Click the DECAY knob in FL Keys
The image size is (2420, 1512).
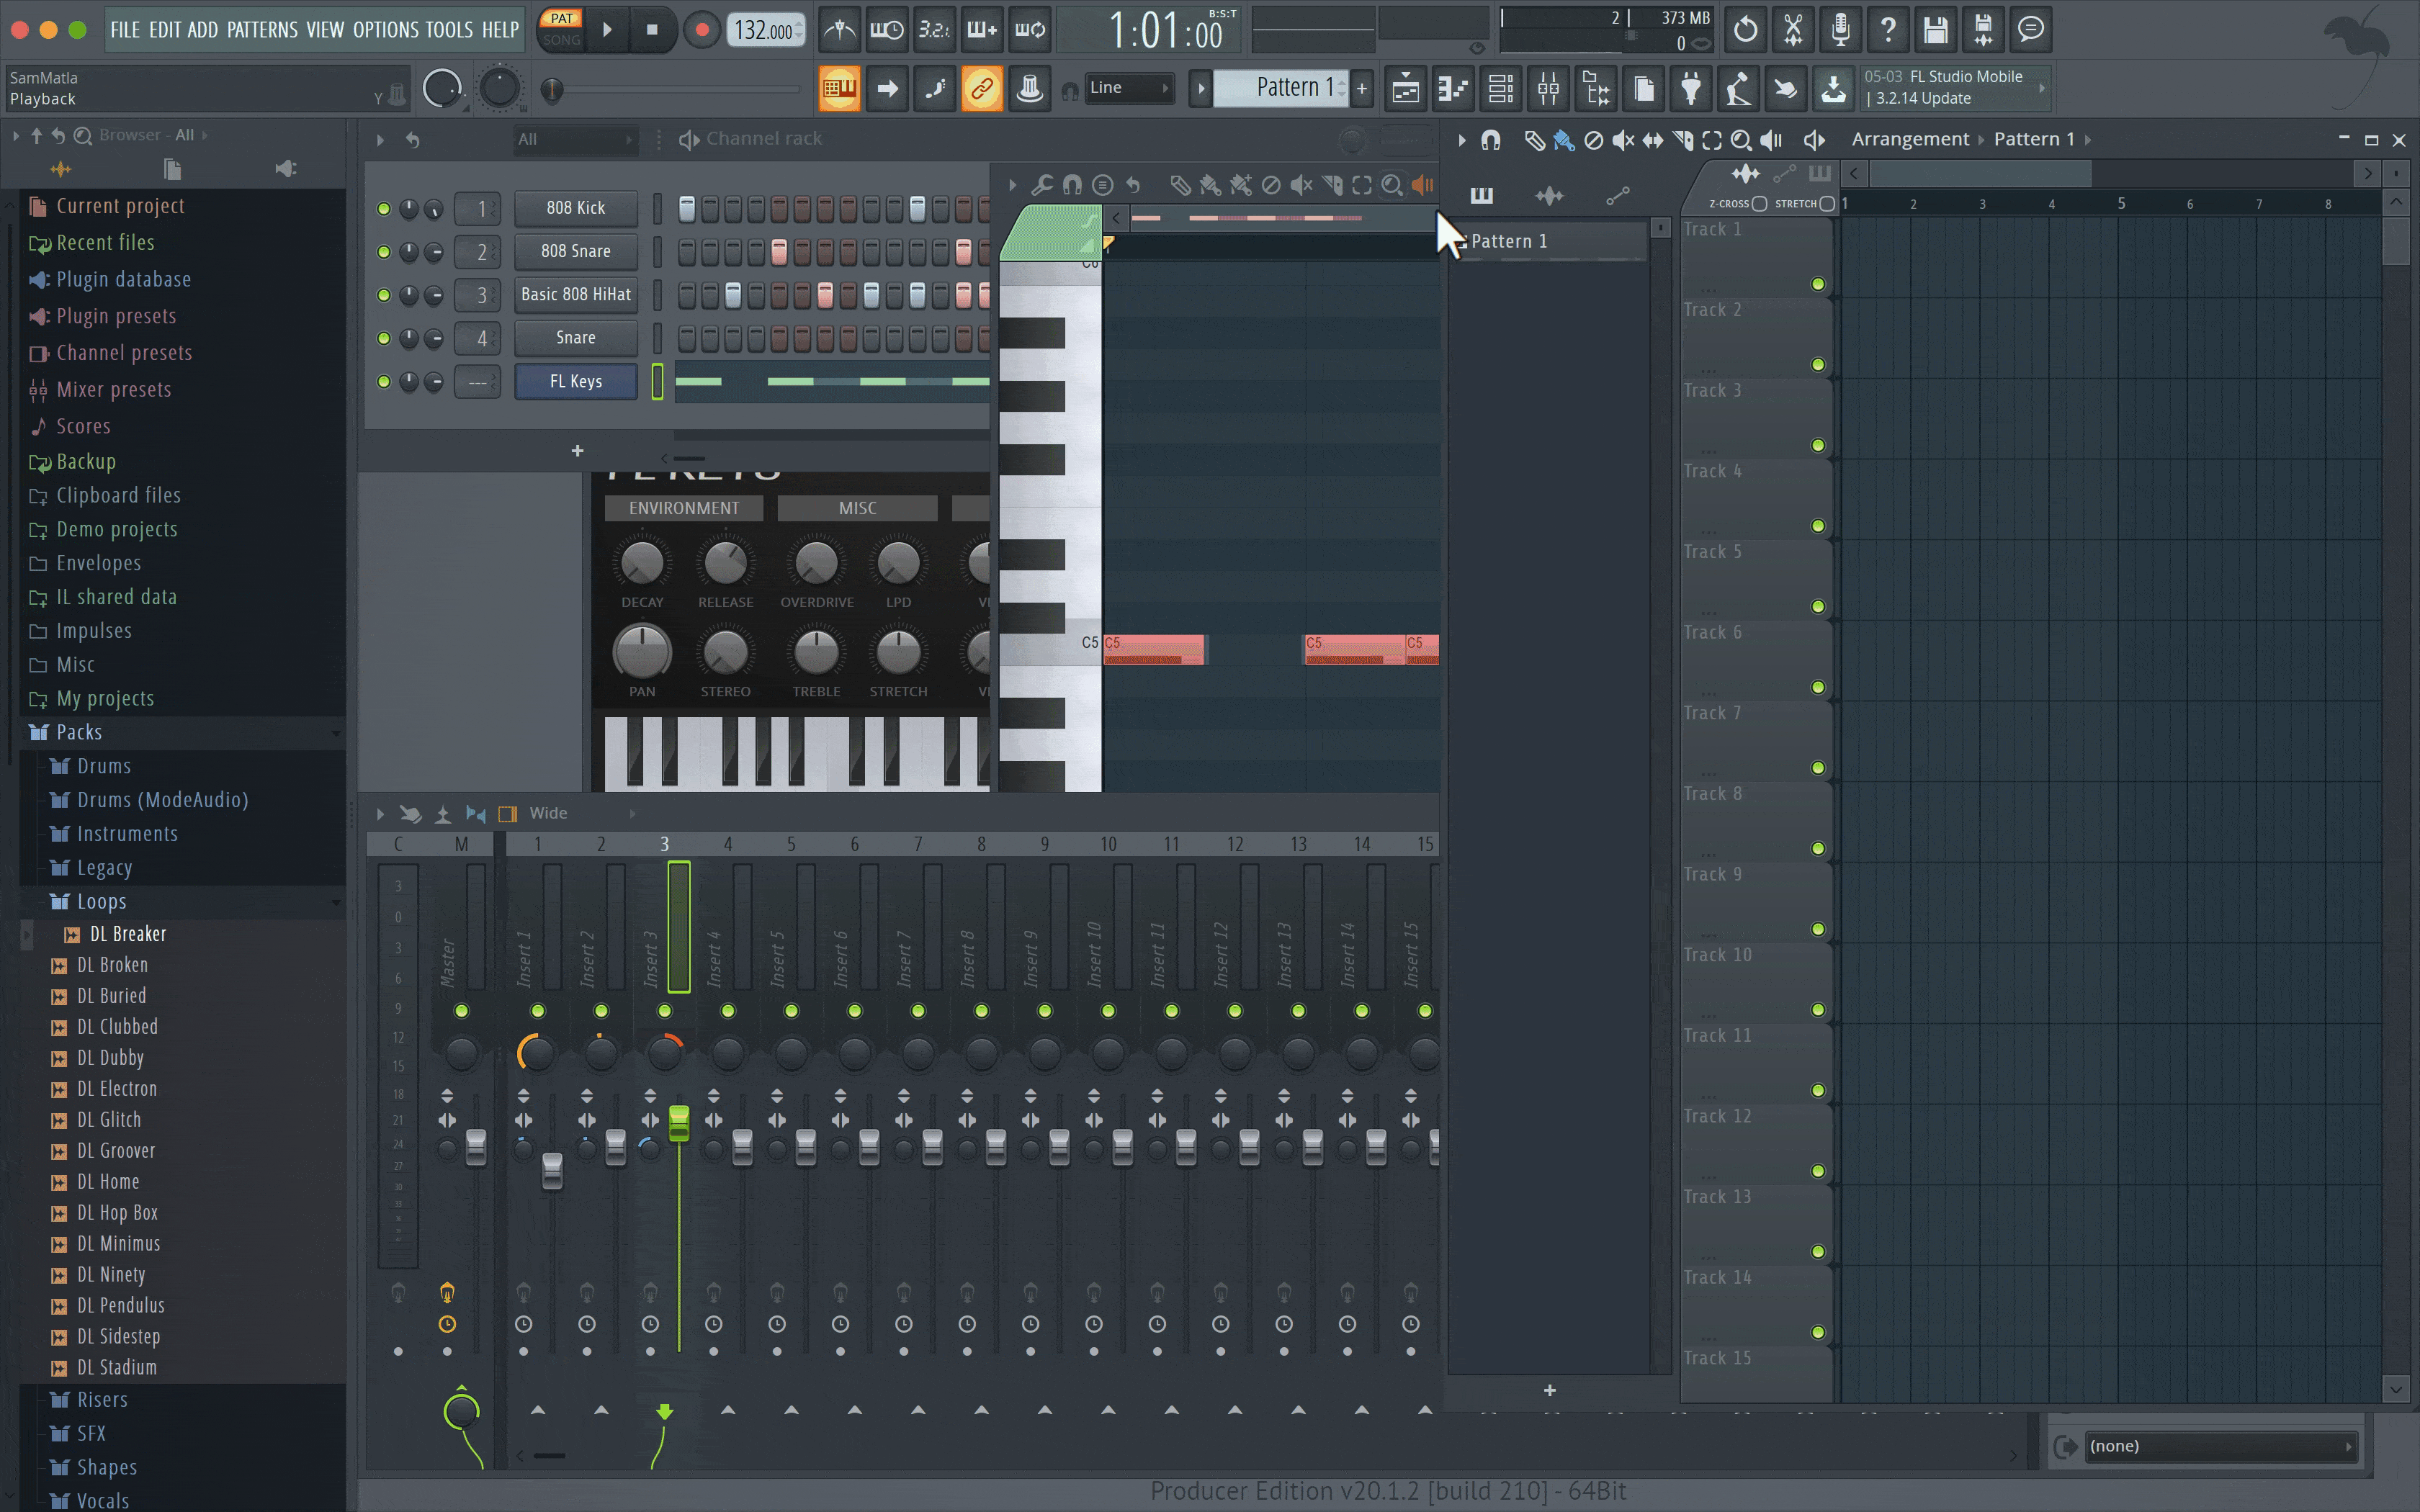[642, 564]
